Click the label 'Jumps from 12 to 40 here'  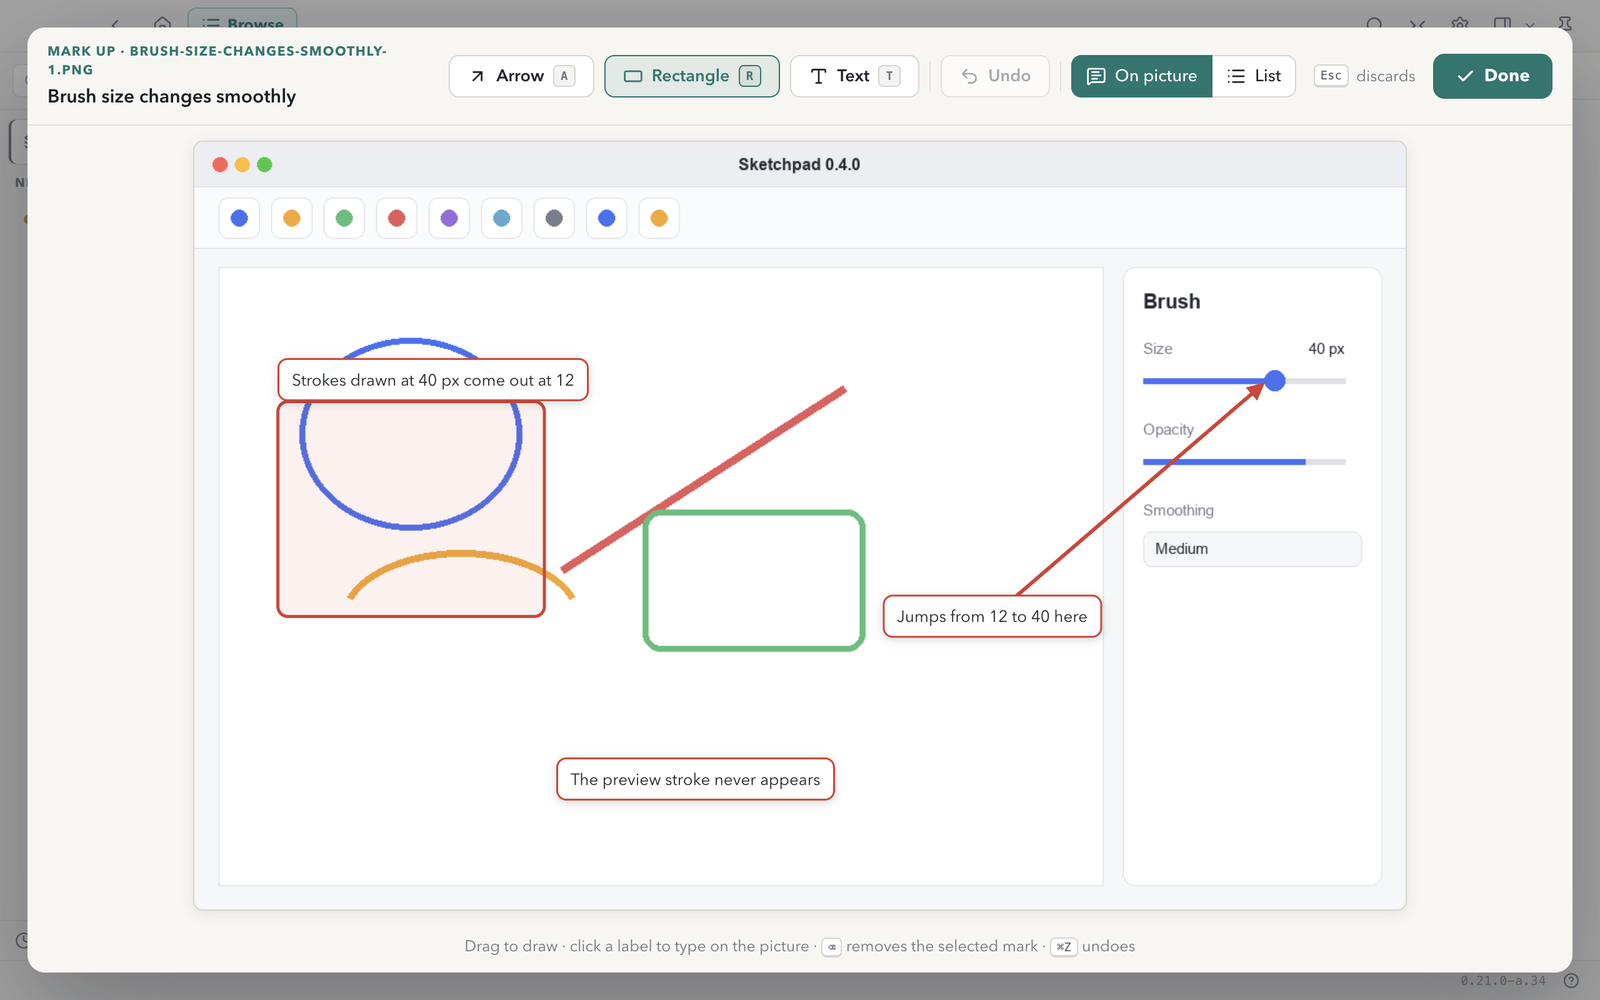(x=992, y=616)
